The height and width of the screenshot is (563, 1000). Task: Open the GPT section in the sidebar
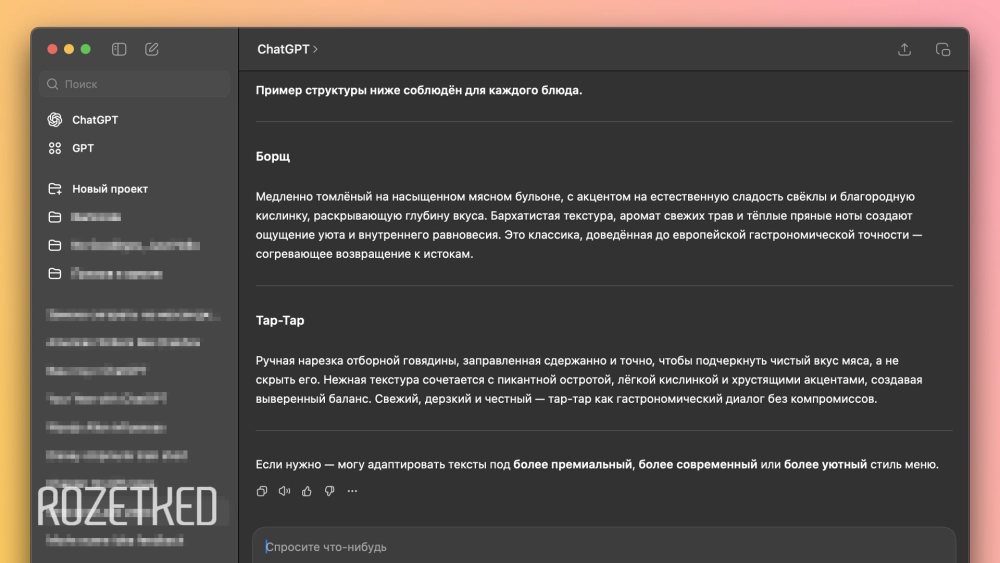tap(82, 148)
